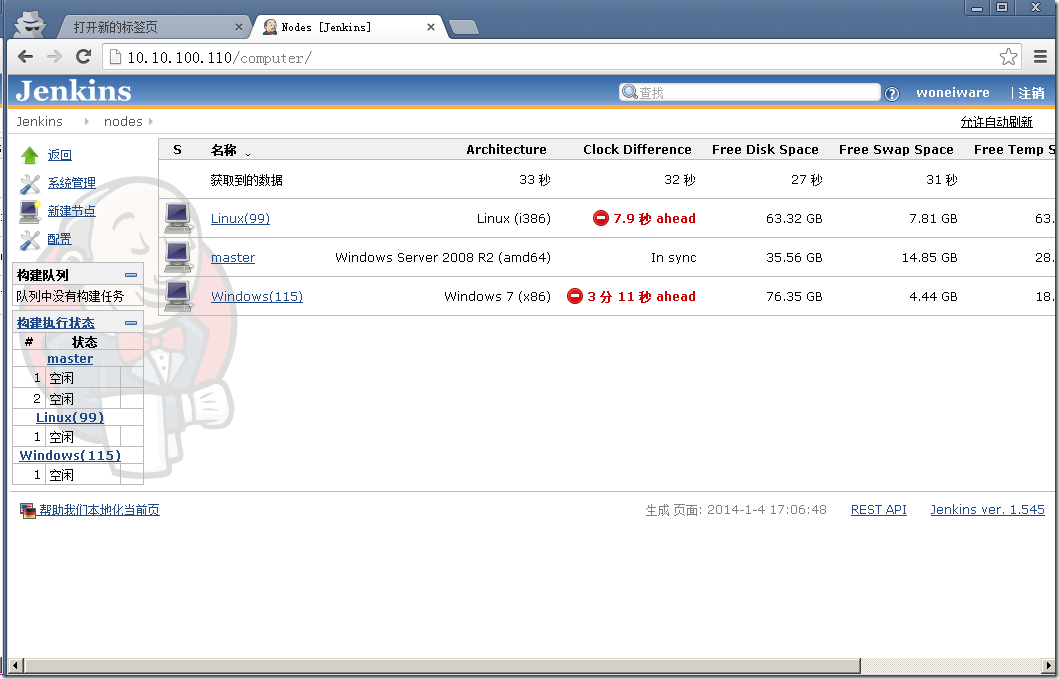
Task: Bookmark page with star icon
Action: click(1008, 57)
